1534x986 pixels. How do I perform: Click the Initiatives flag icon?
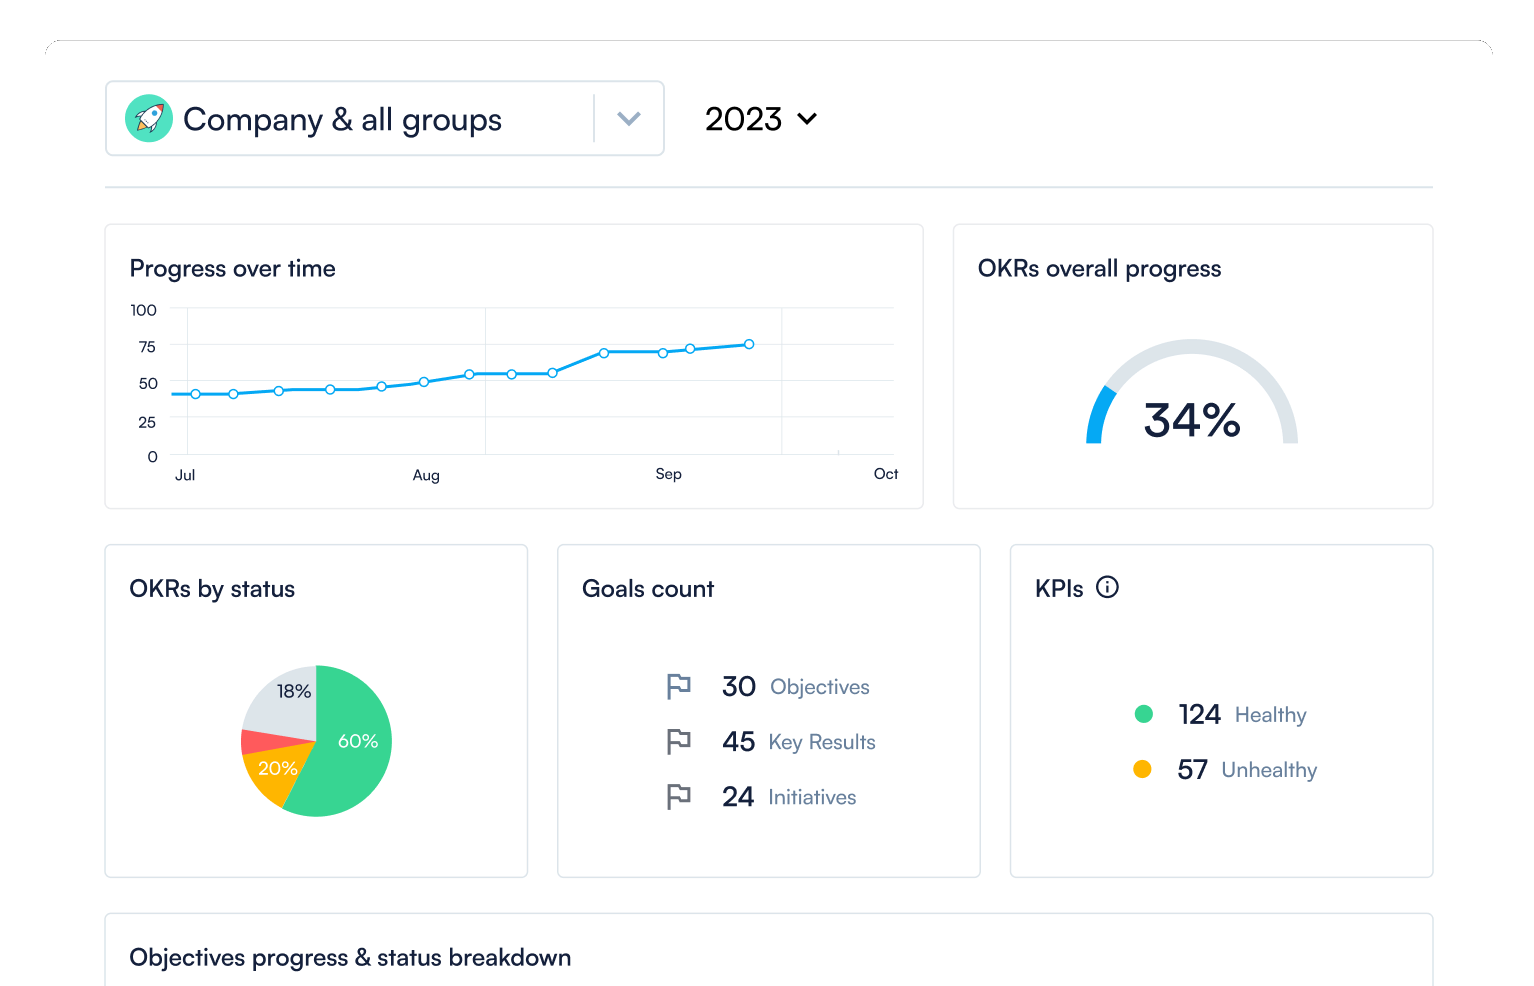click(x=679, y=797)
